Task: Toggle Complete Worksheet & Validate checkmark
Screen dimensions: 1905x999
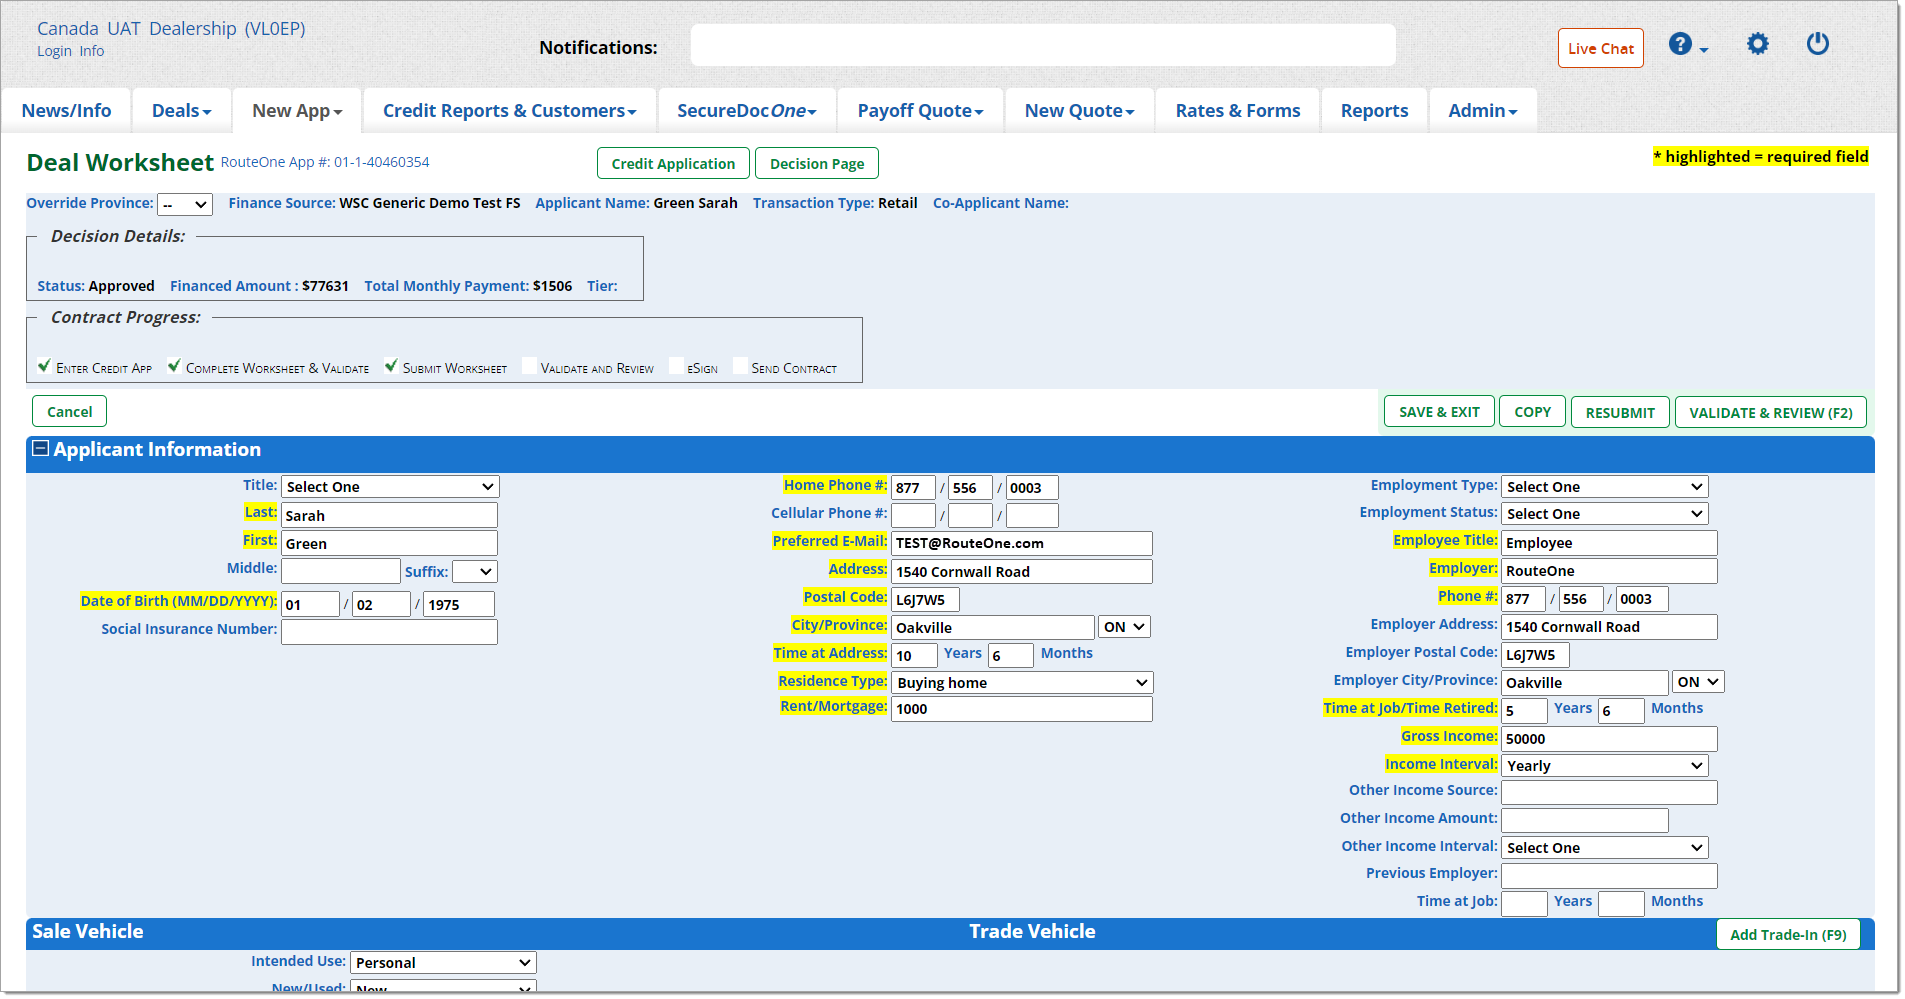Action: click(174, 366)
